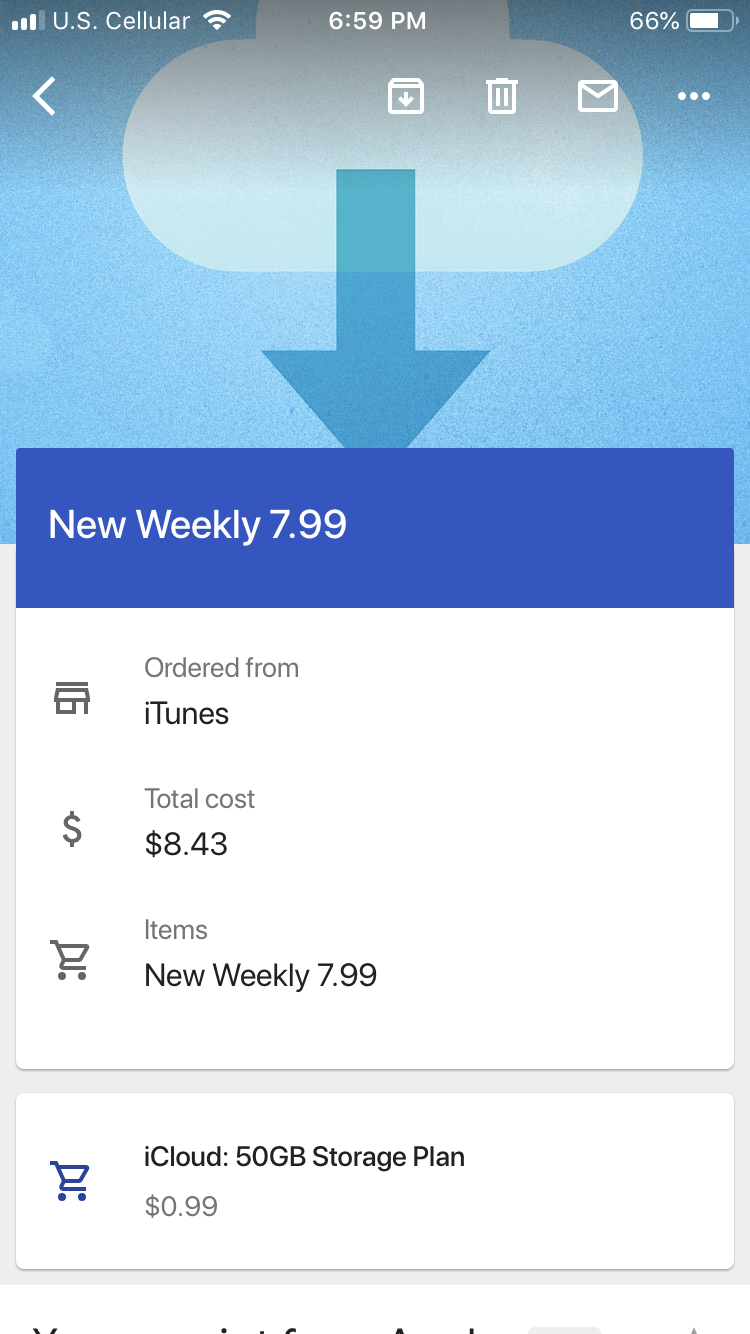Tap the $0.99 price under iCloud plan
The image size is (750, 1334).
[181, 1207]
